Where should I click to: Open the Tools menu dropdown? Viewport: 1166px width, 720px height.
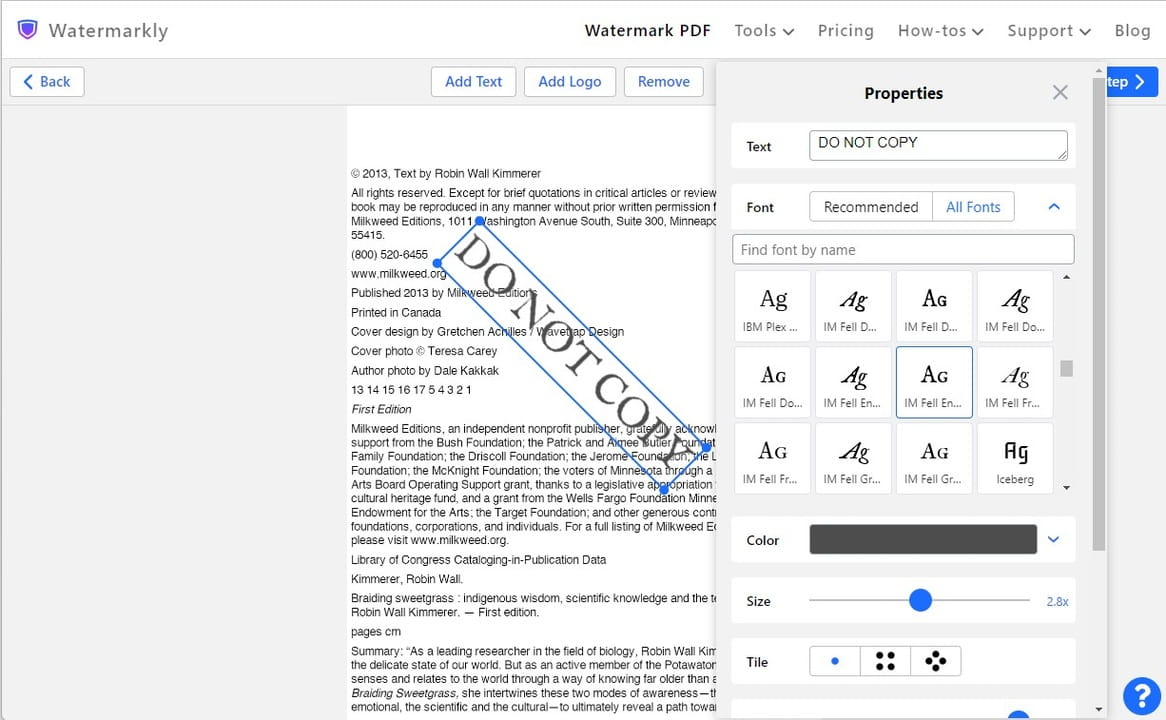click(764, 30)
